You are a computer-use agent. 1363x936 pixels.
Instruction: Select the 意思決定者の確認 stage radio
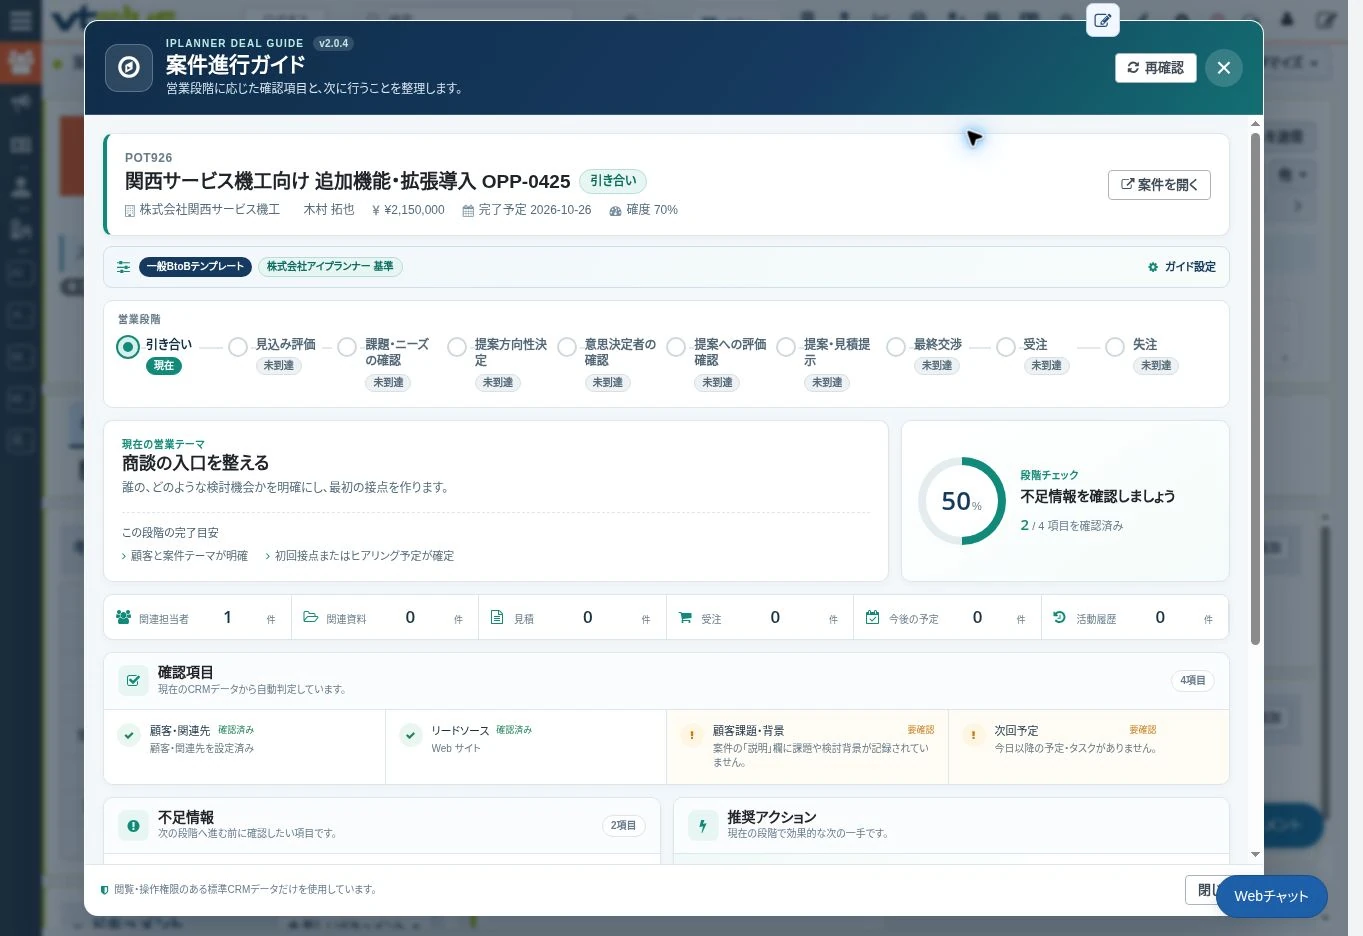(567, 347)
